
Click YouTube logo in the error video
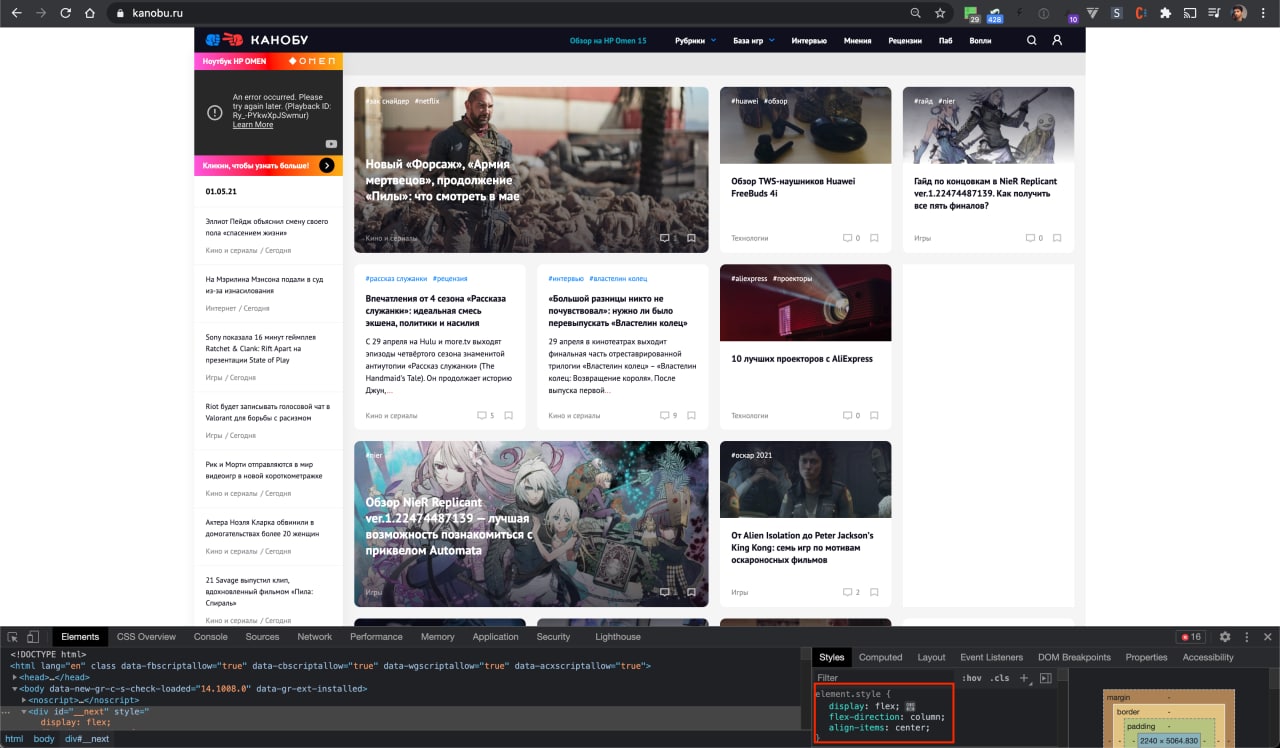[x=330, y=143]
